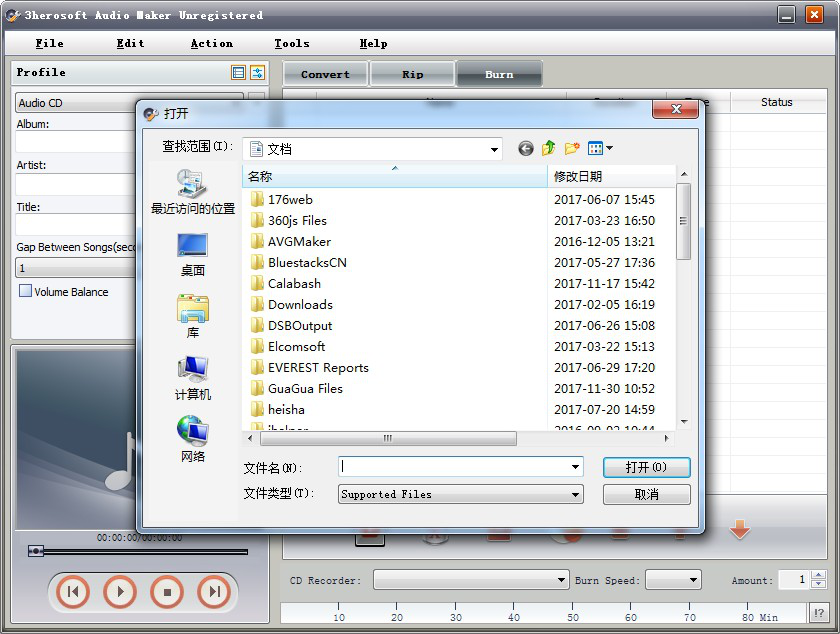Select the Downloads folder
840x634 pixels.
pyautogui.click(x=300, y=304)
